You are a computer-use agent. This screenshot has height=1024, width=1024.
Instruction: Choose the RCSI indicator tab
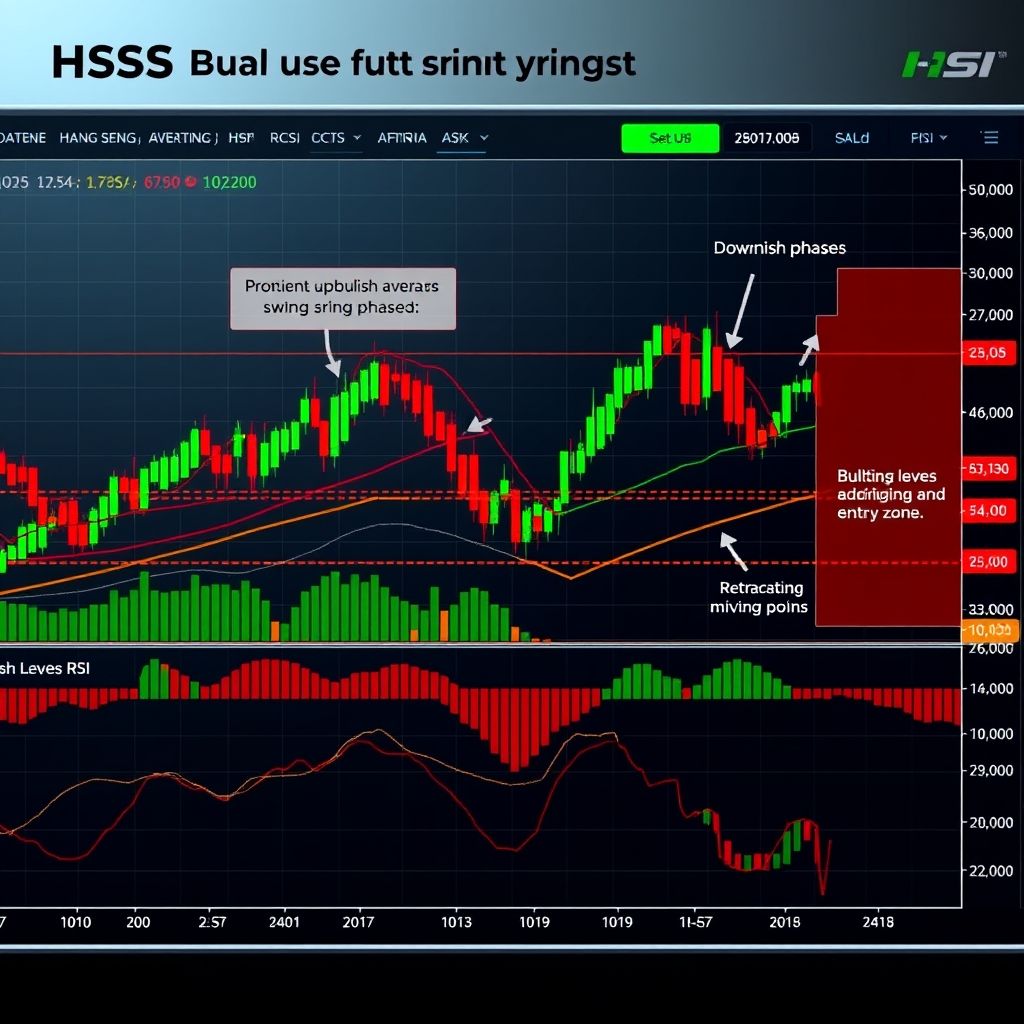pos(285,138)
